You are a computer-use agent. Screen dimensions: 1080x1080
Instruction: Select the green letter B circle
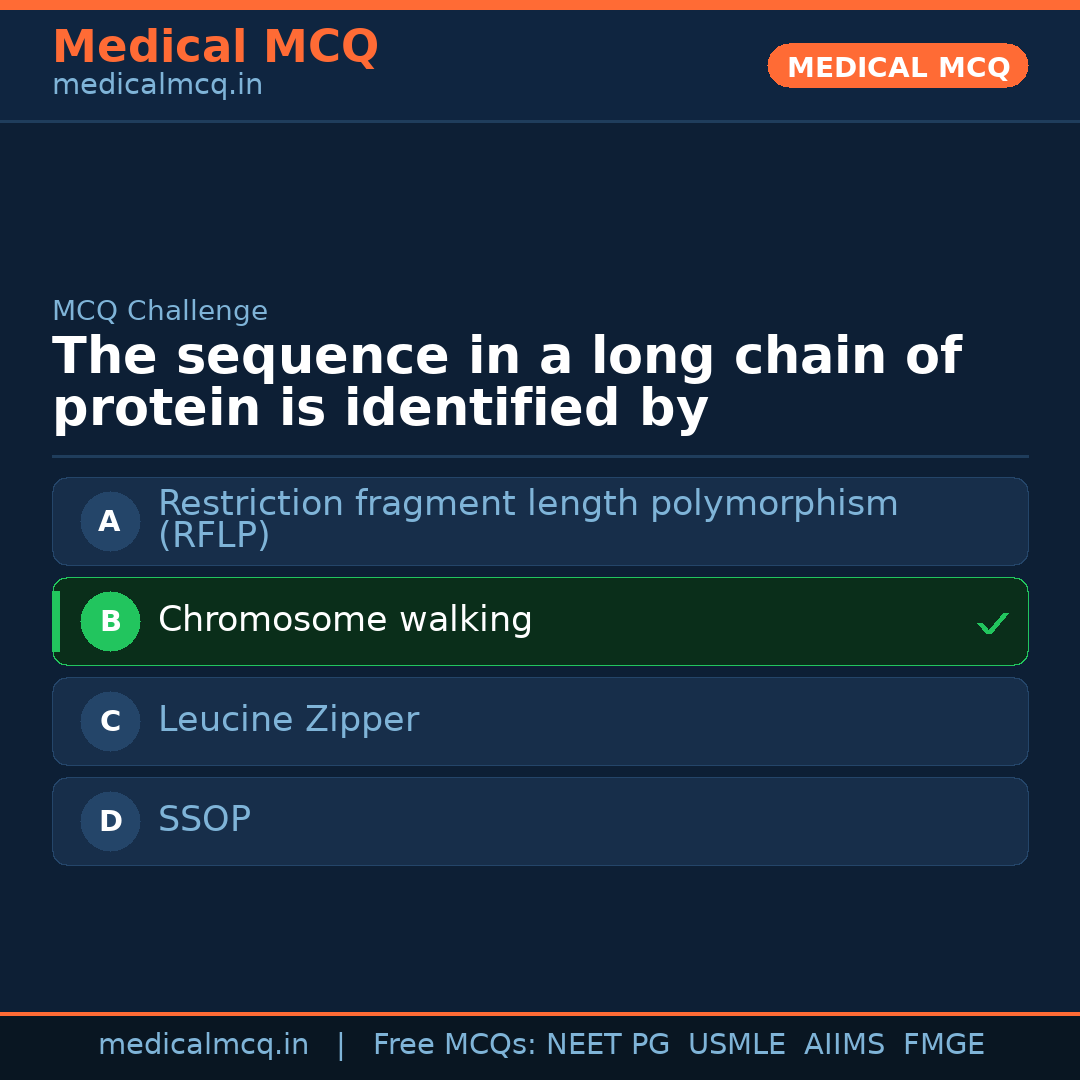pyautogui.click(x=110, y=621)
